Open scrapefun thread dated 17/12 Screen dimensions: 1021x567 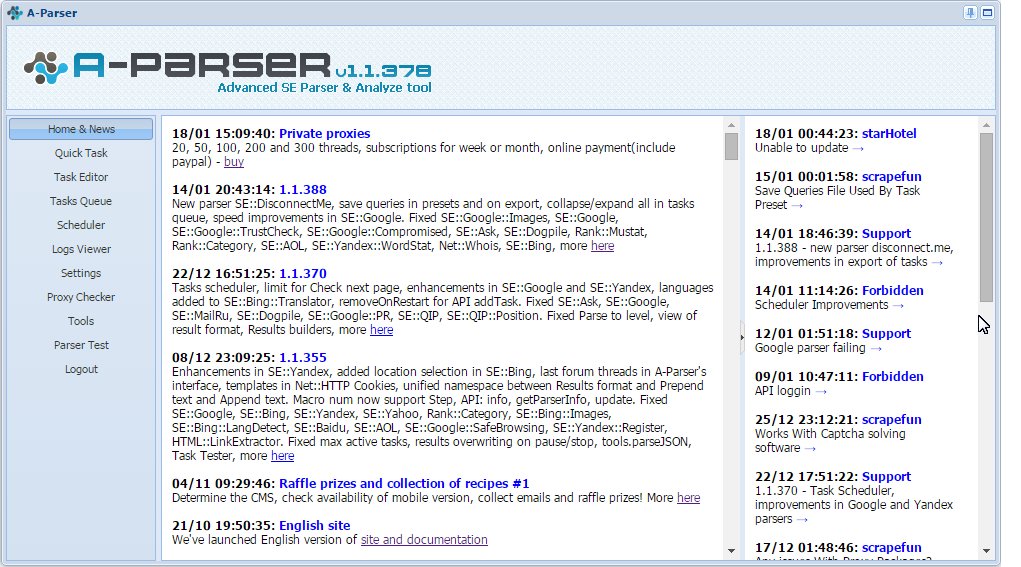(891, 547)
